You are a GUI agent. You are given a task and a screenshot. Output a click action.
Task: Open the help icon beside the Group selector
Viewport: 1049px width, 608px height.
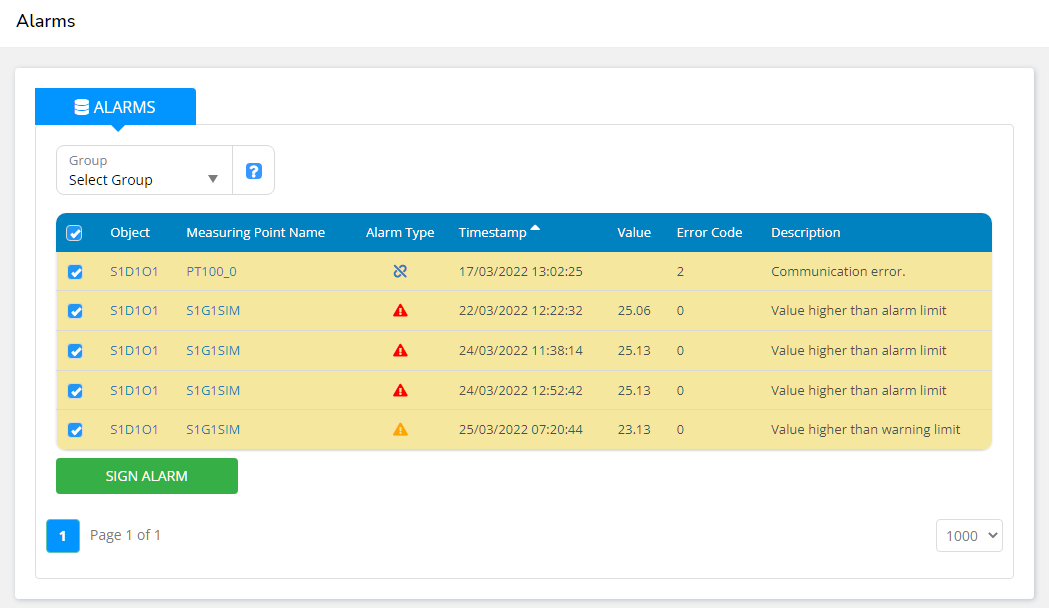point(253,169)
